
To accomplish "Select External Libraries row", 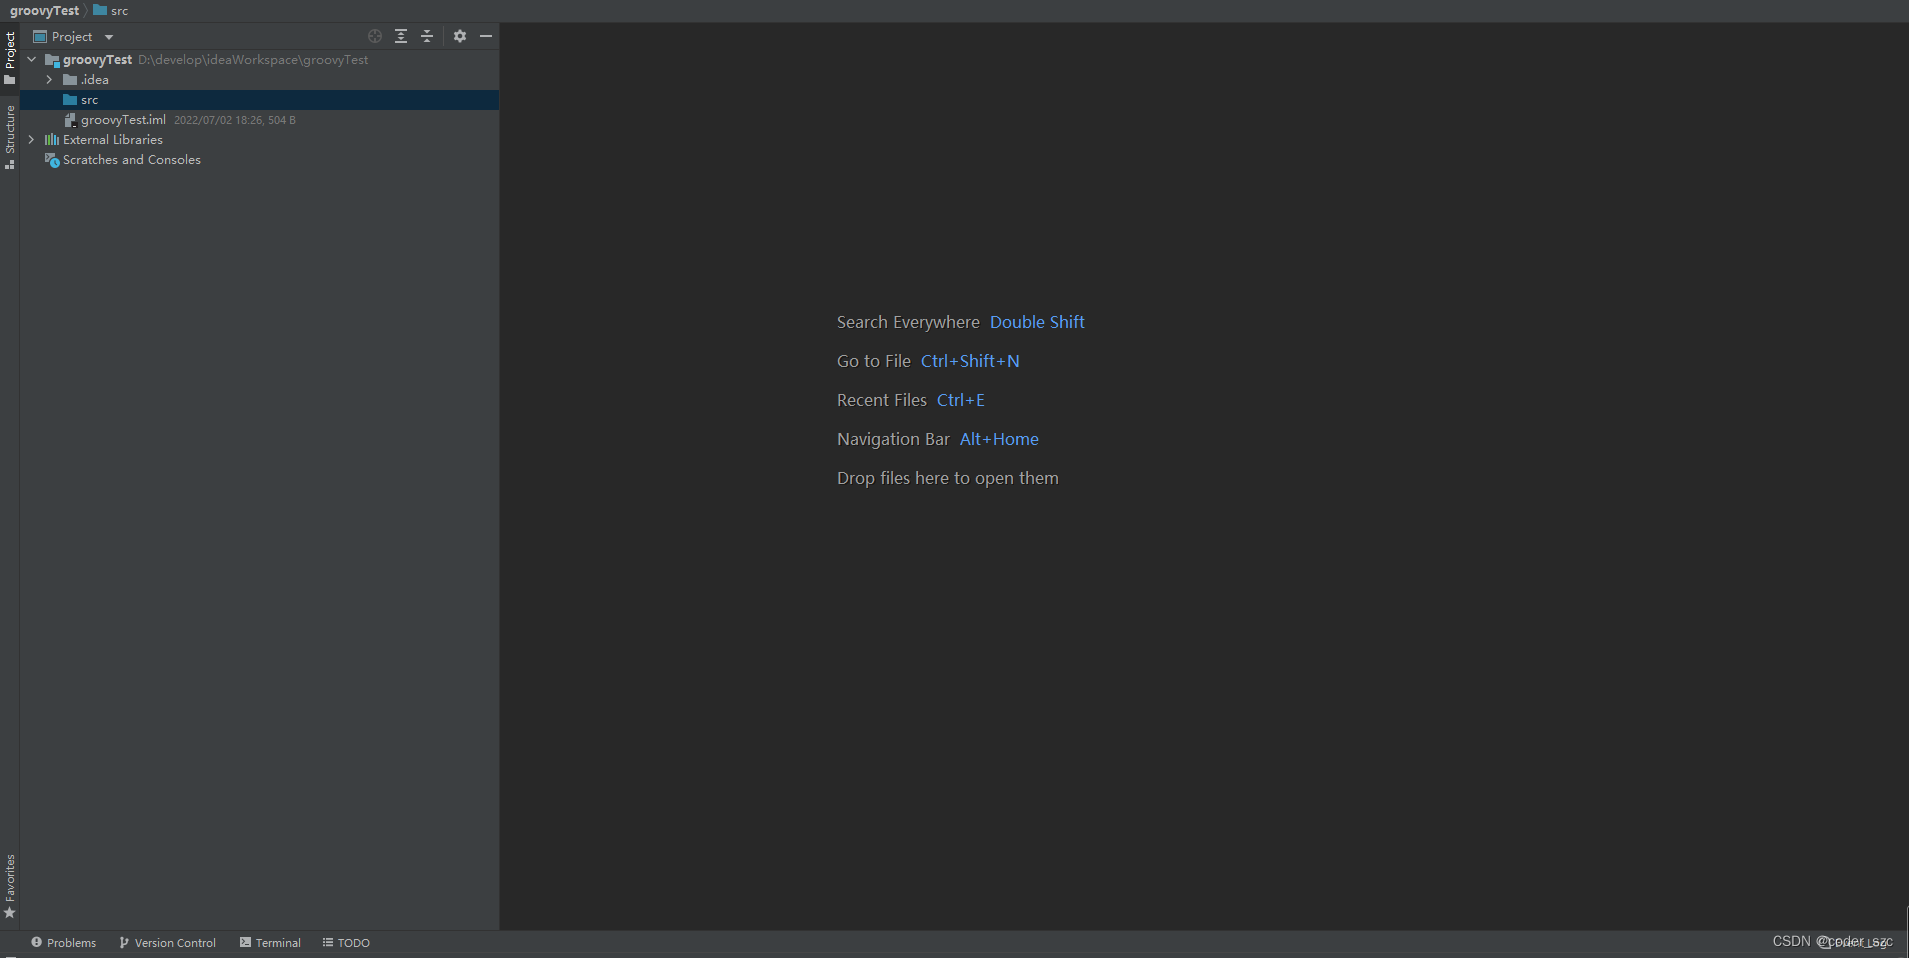I will click(x=259, y=140).
